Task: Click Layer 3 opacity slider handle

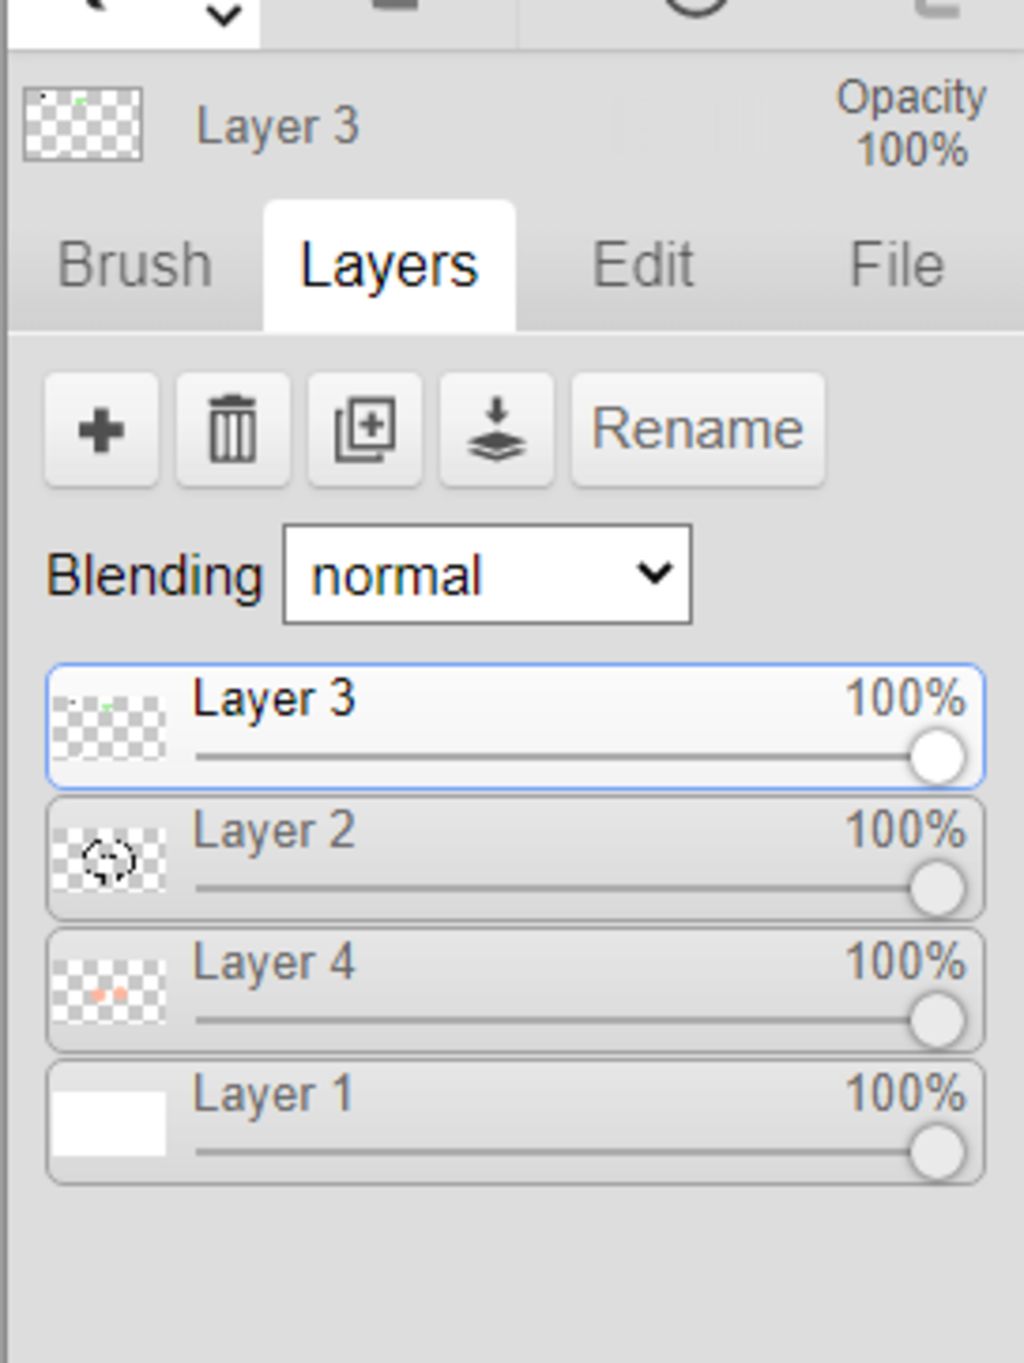Action: (937, 757)
